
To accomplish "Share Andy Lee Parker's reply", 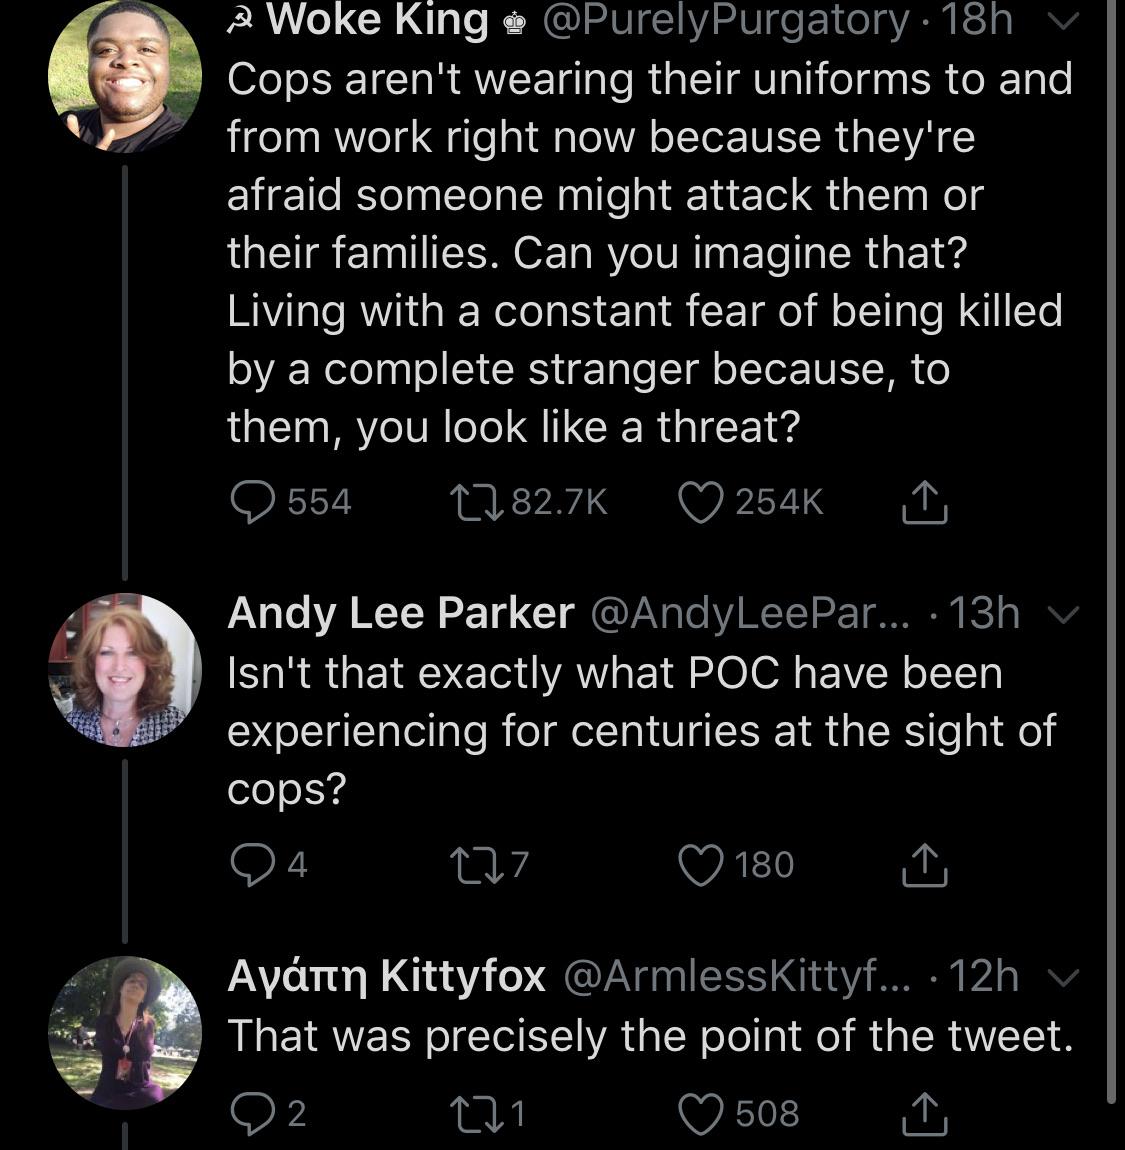I will [923, 865].
